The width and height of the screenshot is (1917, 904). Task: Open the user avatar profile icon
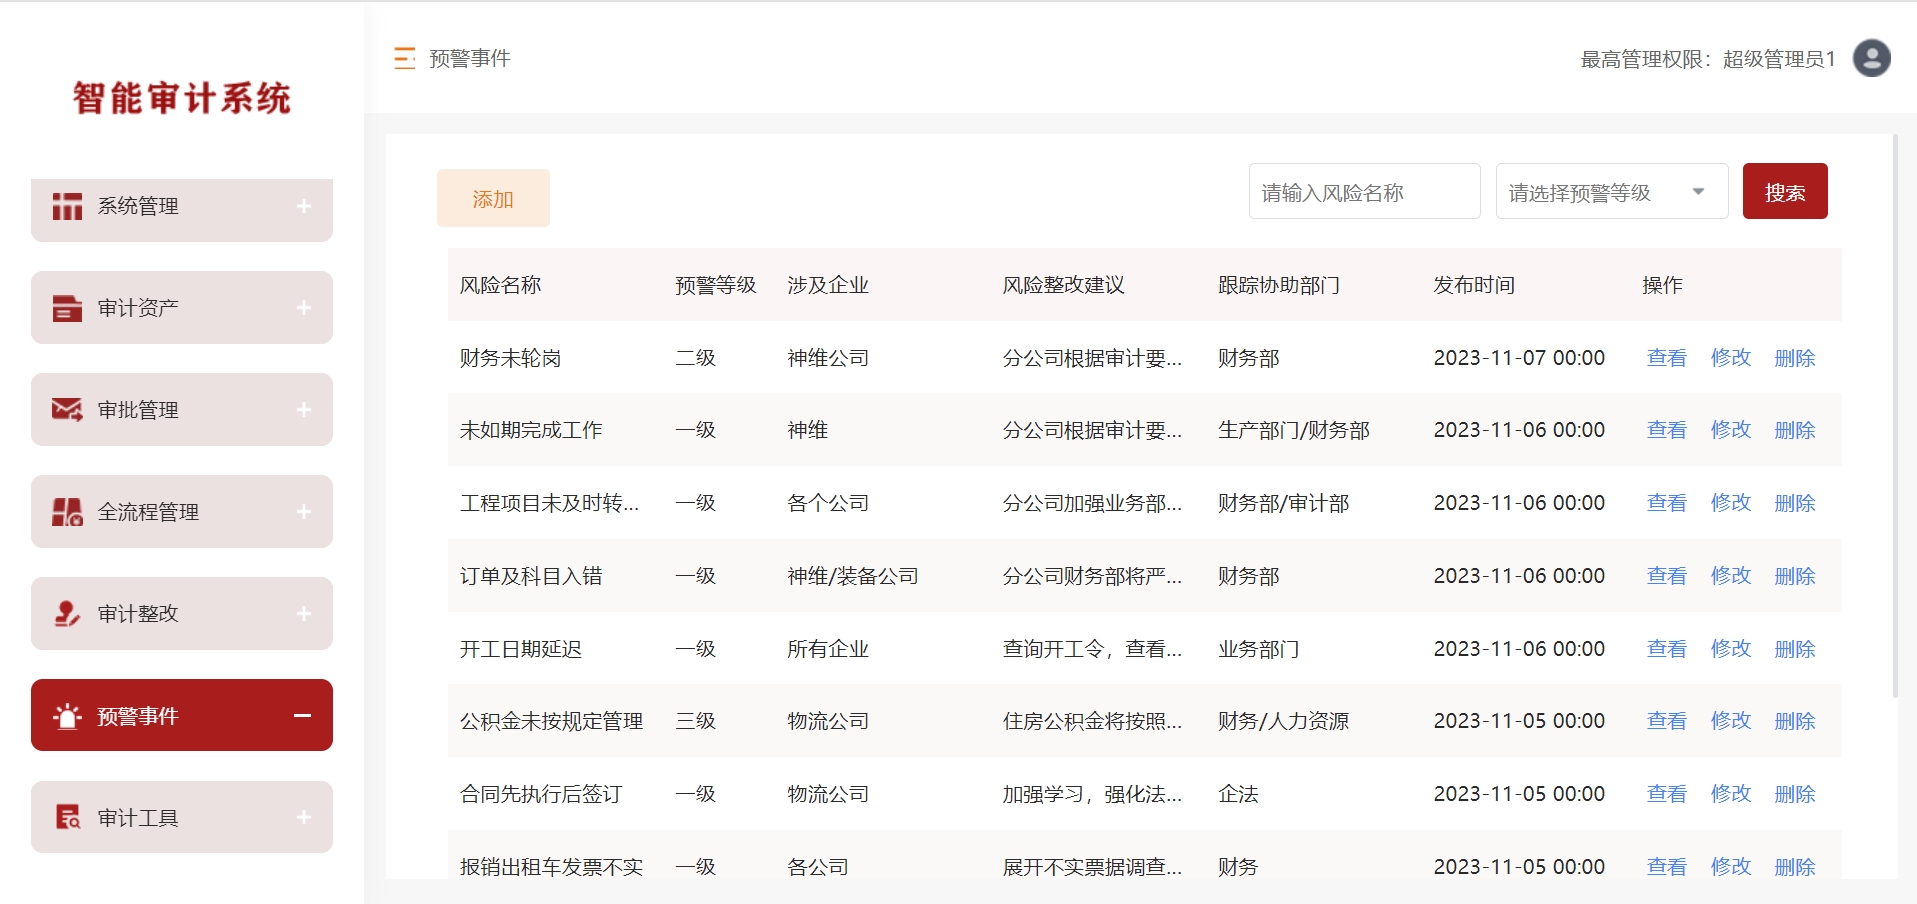click(1871, 58)
